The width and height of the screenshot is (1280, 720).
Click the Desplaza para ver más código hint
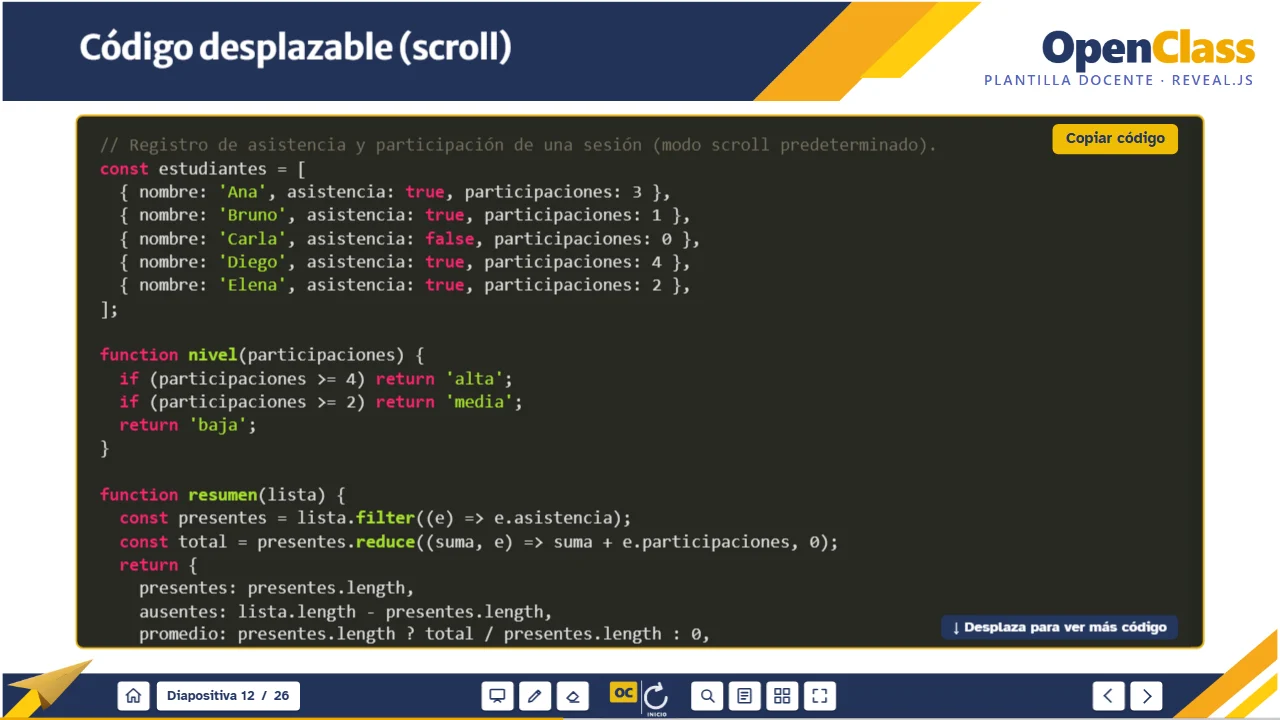(x=1059, y=627)
